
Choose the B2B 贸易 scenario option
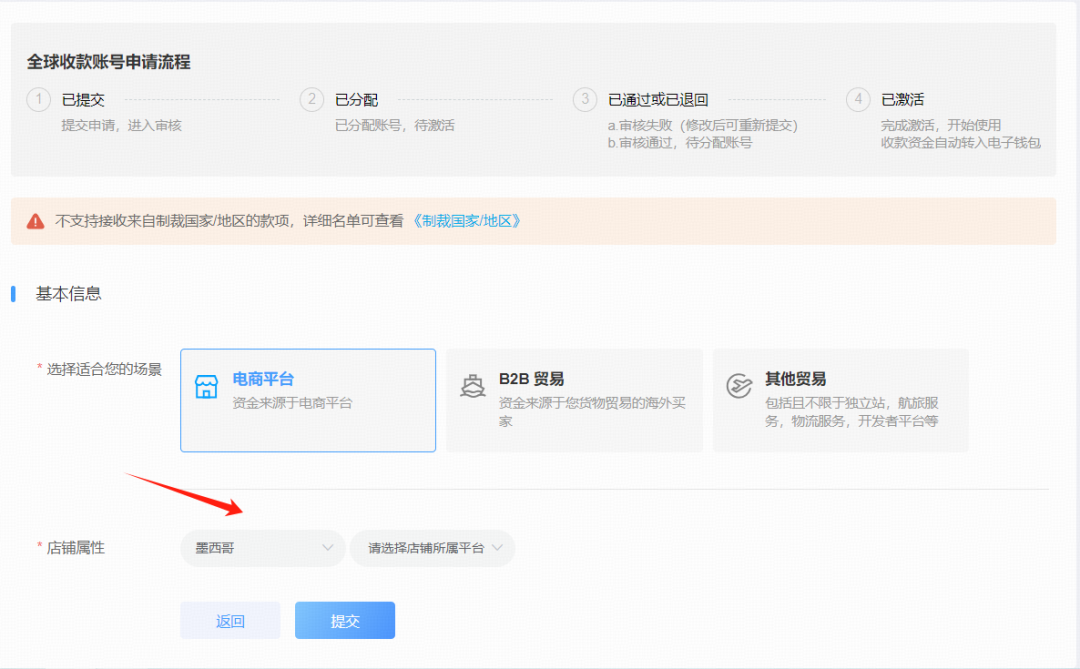[x=574, y=400]
